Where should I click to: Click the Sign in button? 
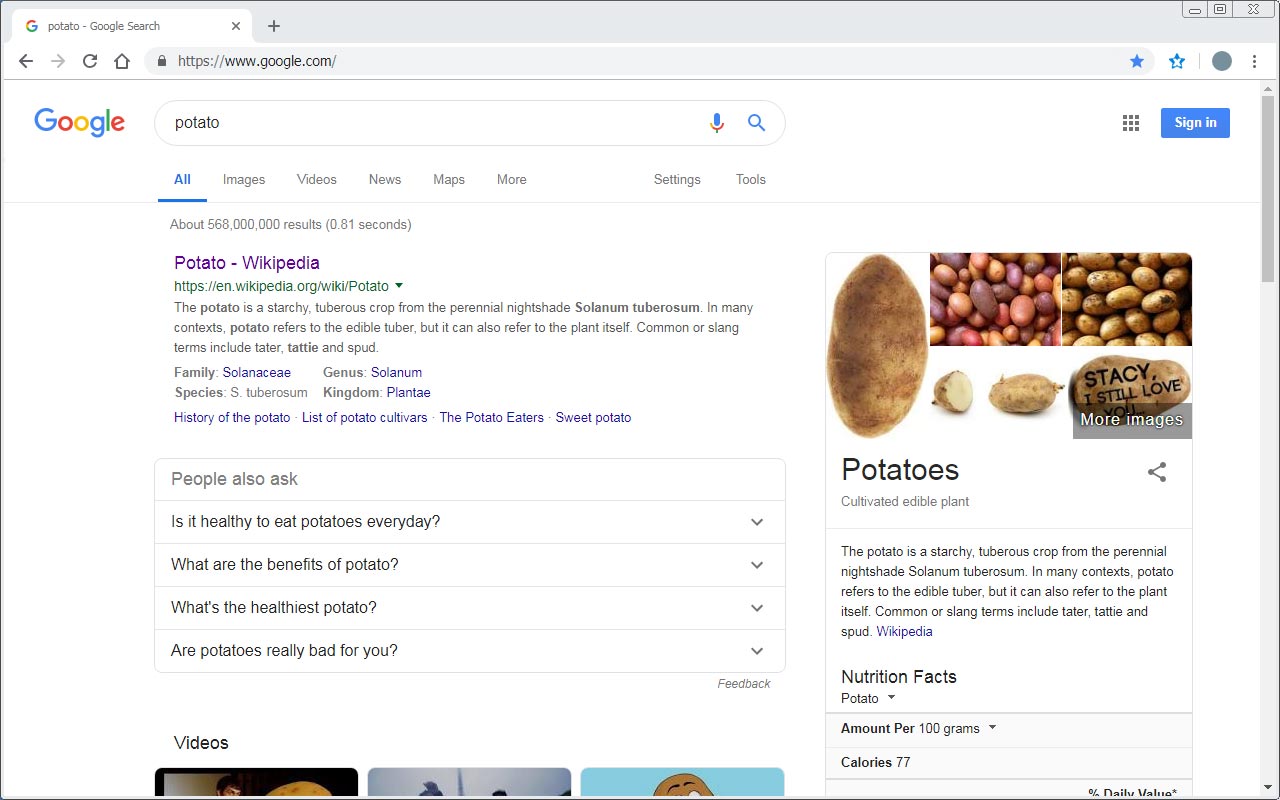[x=1195, y=123]
